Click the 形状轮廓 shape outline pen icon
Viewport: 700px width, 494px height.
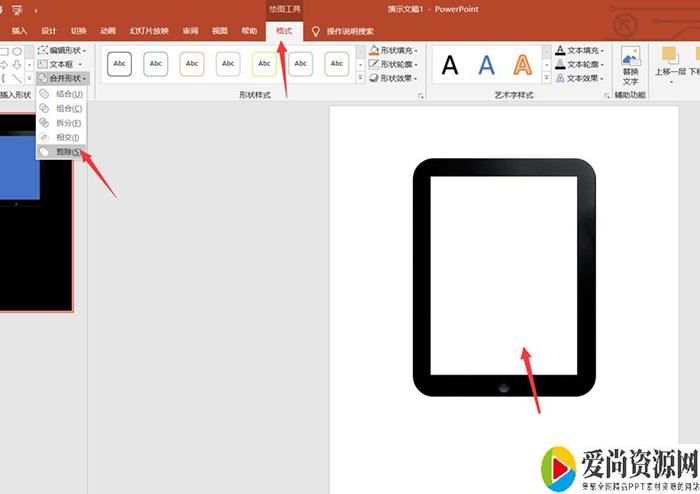(373, 64)
